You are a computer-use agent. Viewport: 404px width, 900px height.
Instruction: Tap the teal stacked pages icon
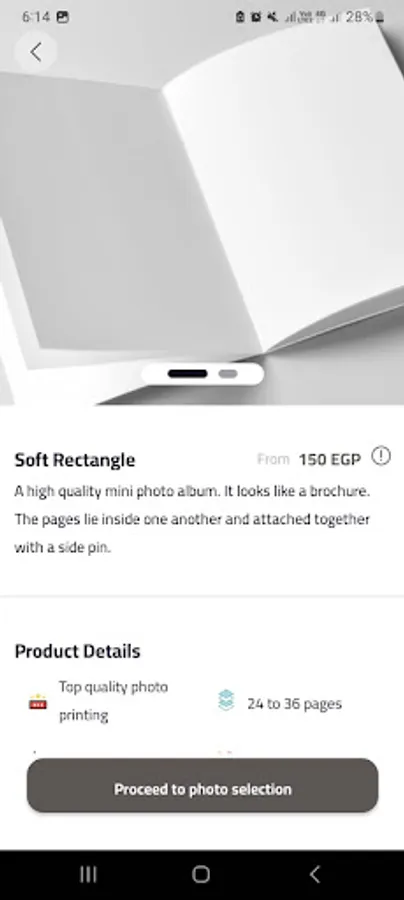point(227,701)
